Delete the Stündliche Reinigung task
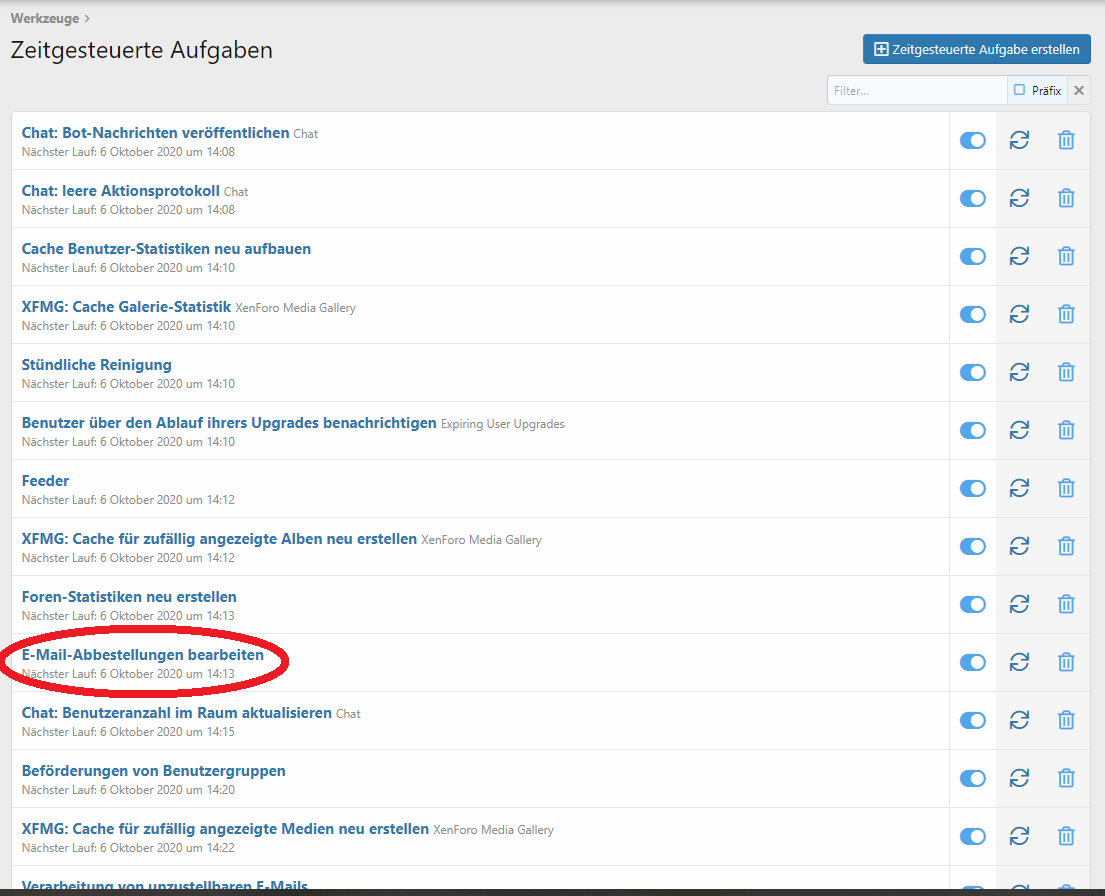This screenshot has width=1105, height=896. 1066,372
